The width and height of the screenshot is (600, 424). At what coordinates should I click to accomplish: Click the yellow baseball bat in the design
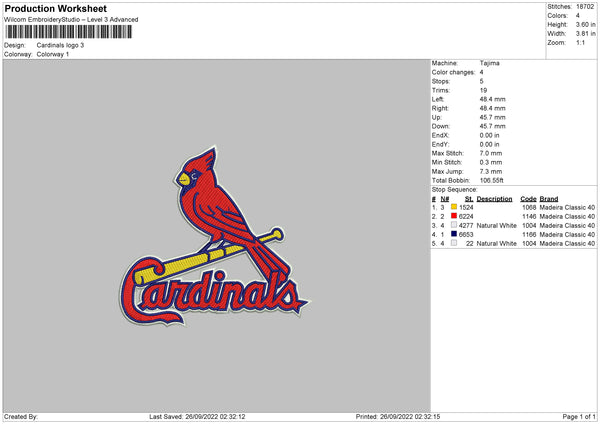210,256
